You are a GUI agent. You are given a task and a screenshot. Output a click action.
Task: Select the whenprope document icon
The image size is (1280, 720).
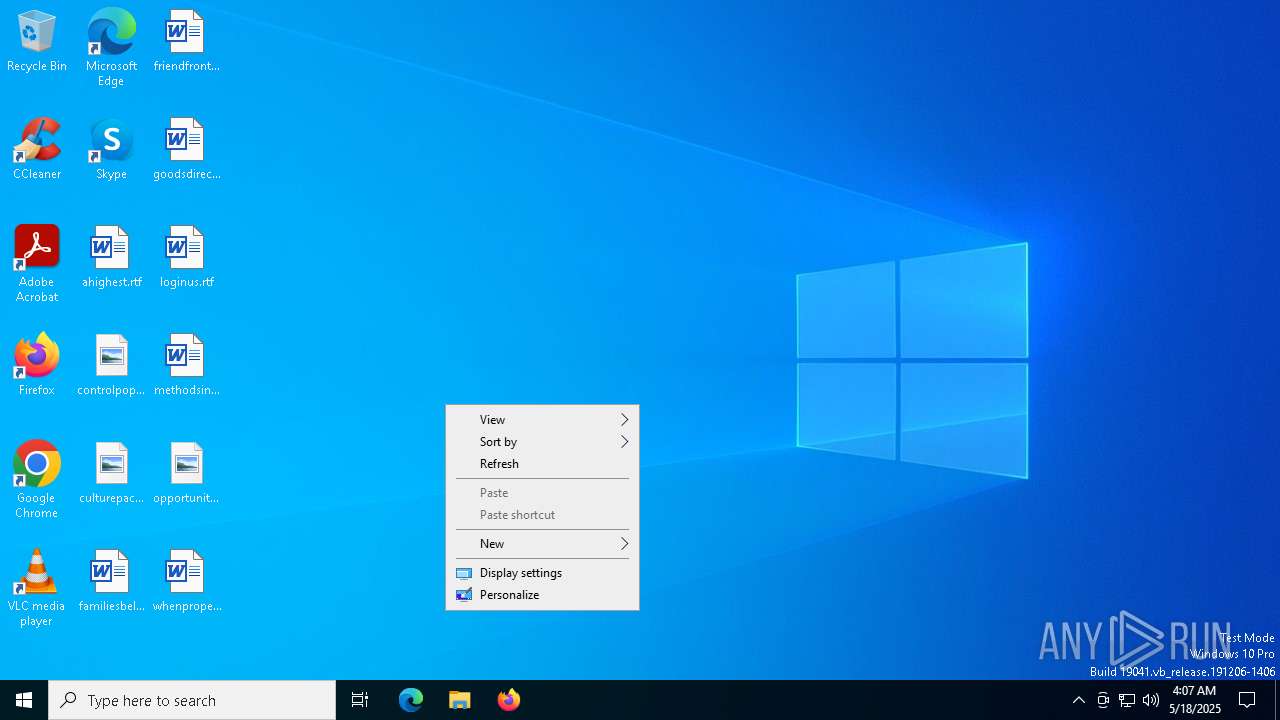click(186, 582)
